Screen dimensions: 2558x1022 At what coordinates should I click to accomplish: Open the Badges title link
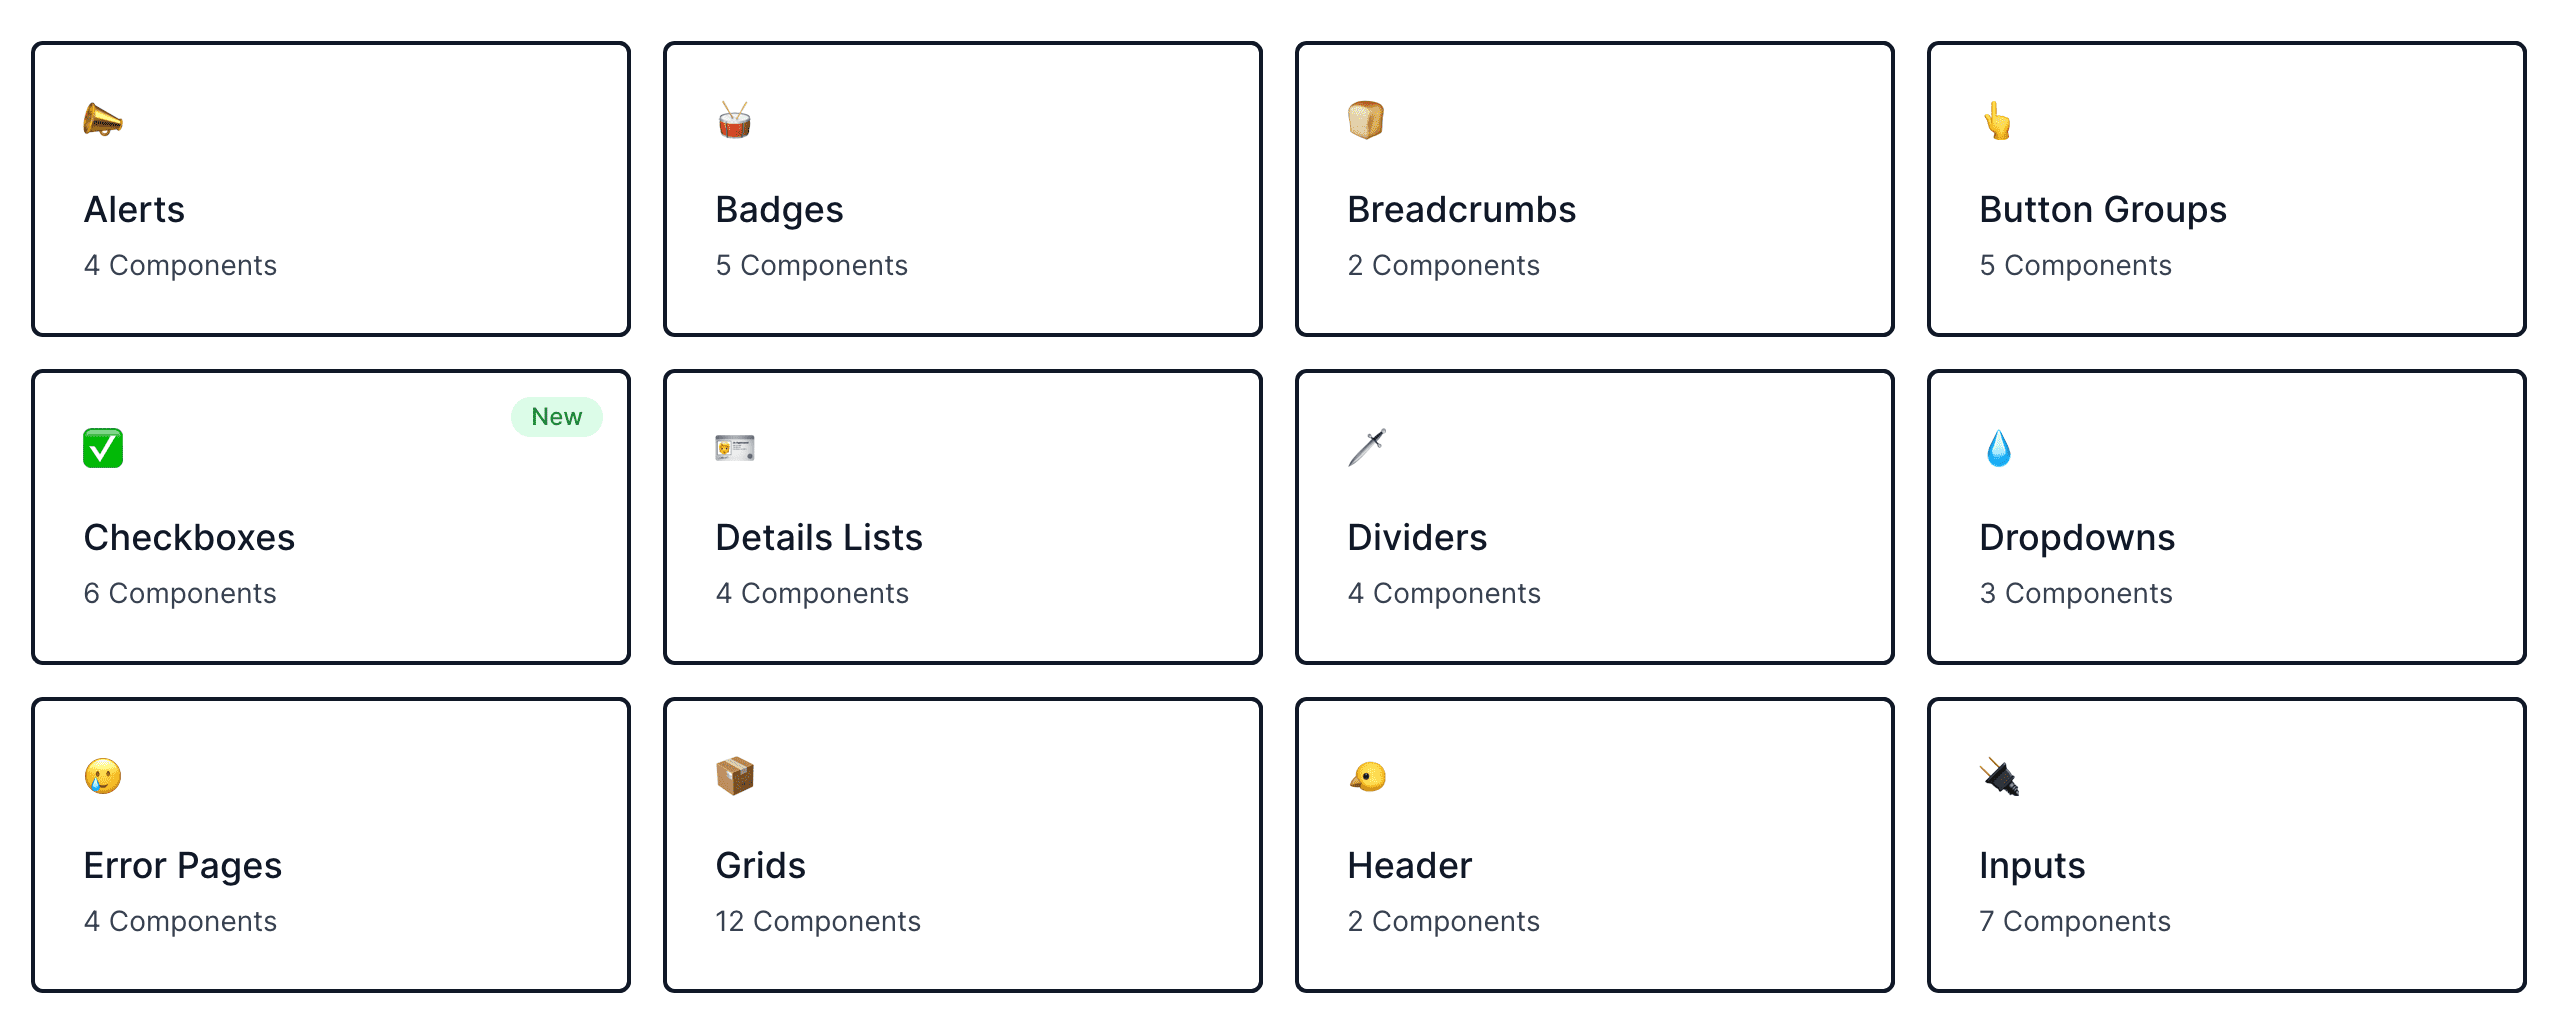tap(779, 210)
